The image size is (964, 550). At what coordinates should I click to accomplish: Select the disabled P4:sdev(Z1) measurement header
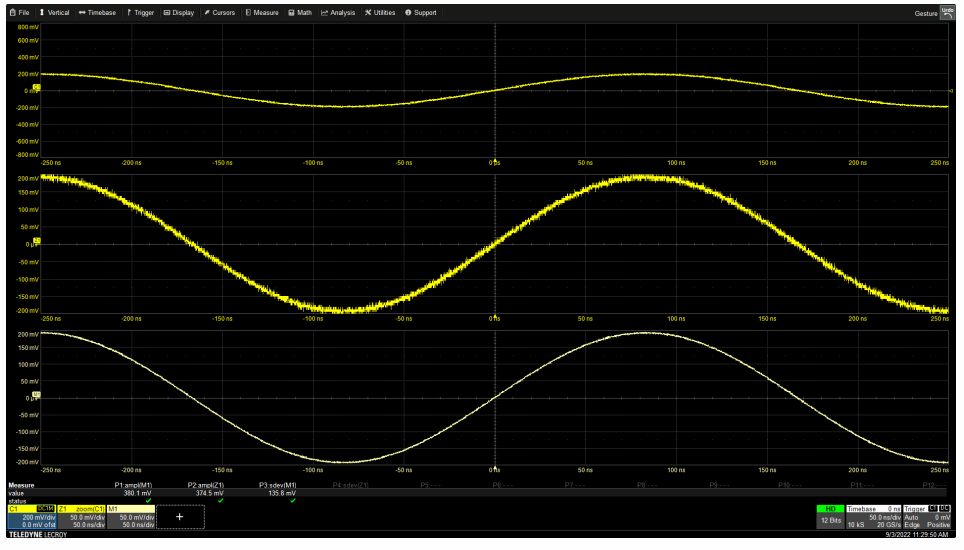(350, 485)
